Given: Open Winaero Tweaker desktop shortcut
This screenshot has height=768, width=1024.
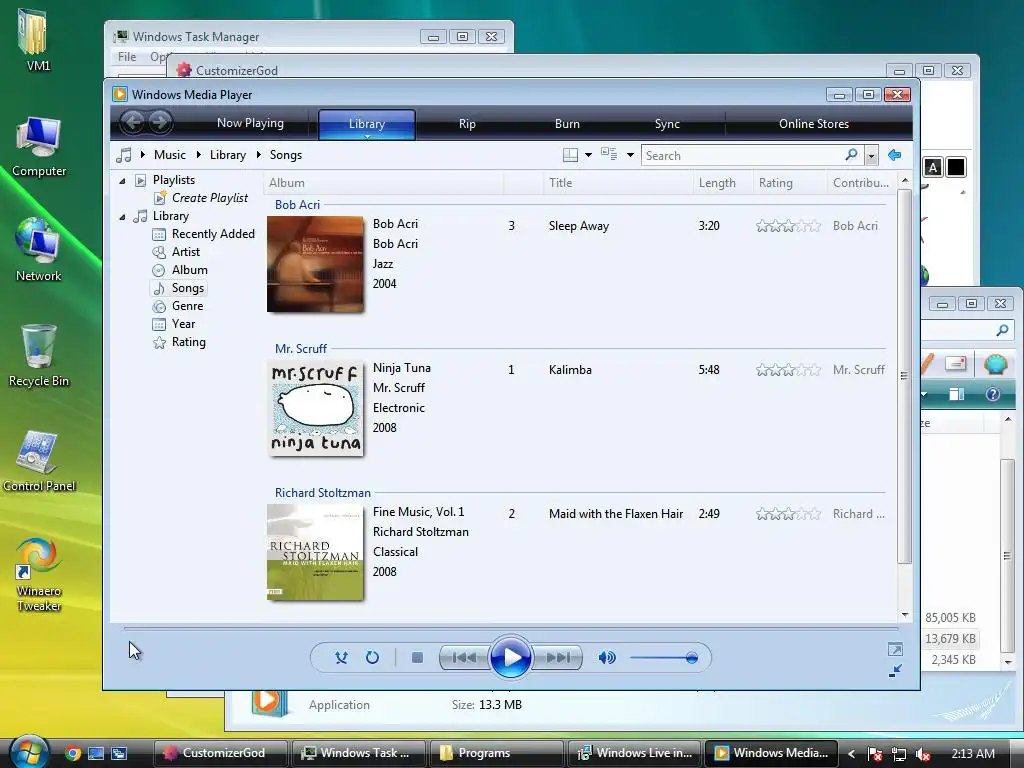Looking at the screenshot, I should pos(39,575).
